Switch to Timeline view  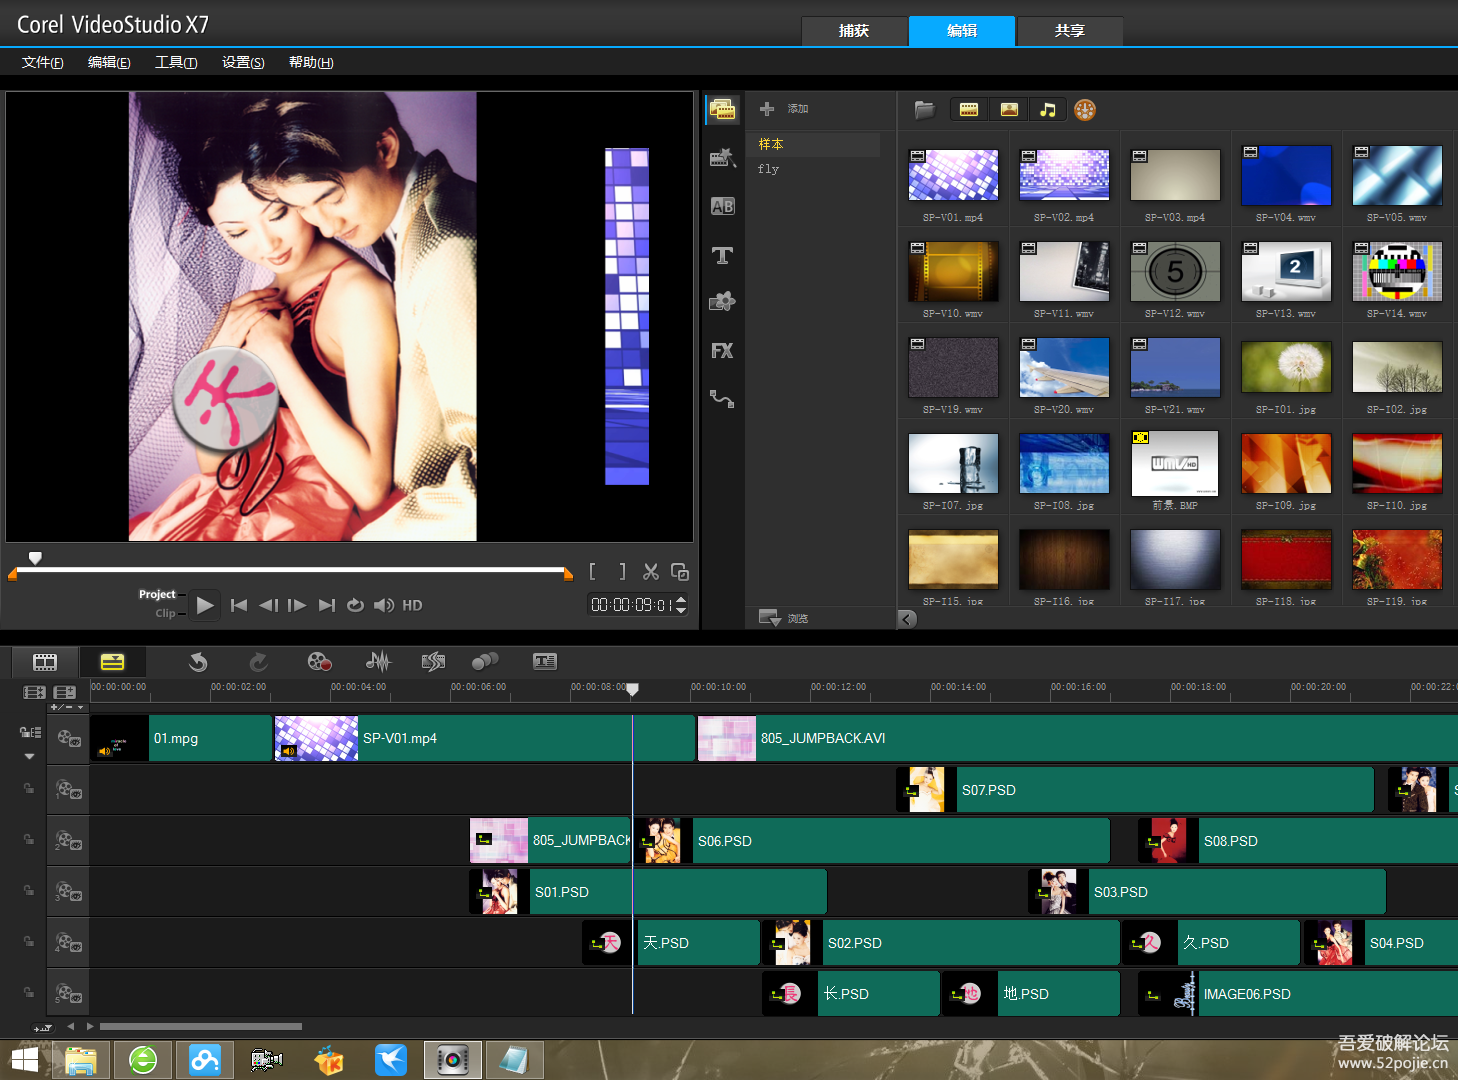113,662
